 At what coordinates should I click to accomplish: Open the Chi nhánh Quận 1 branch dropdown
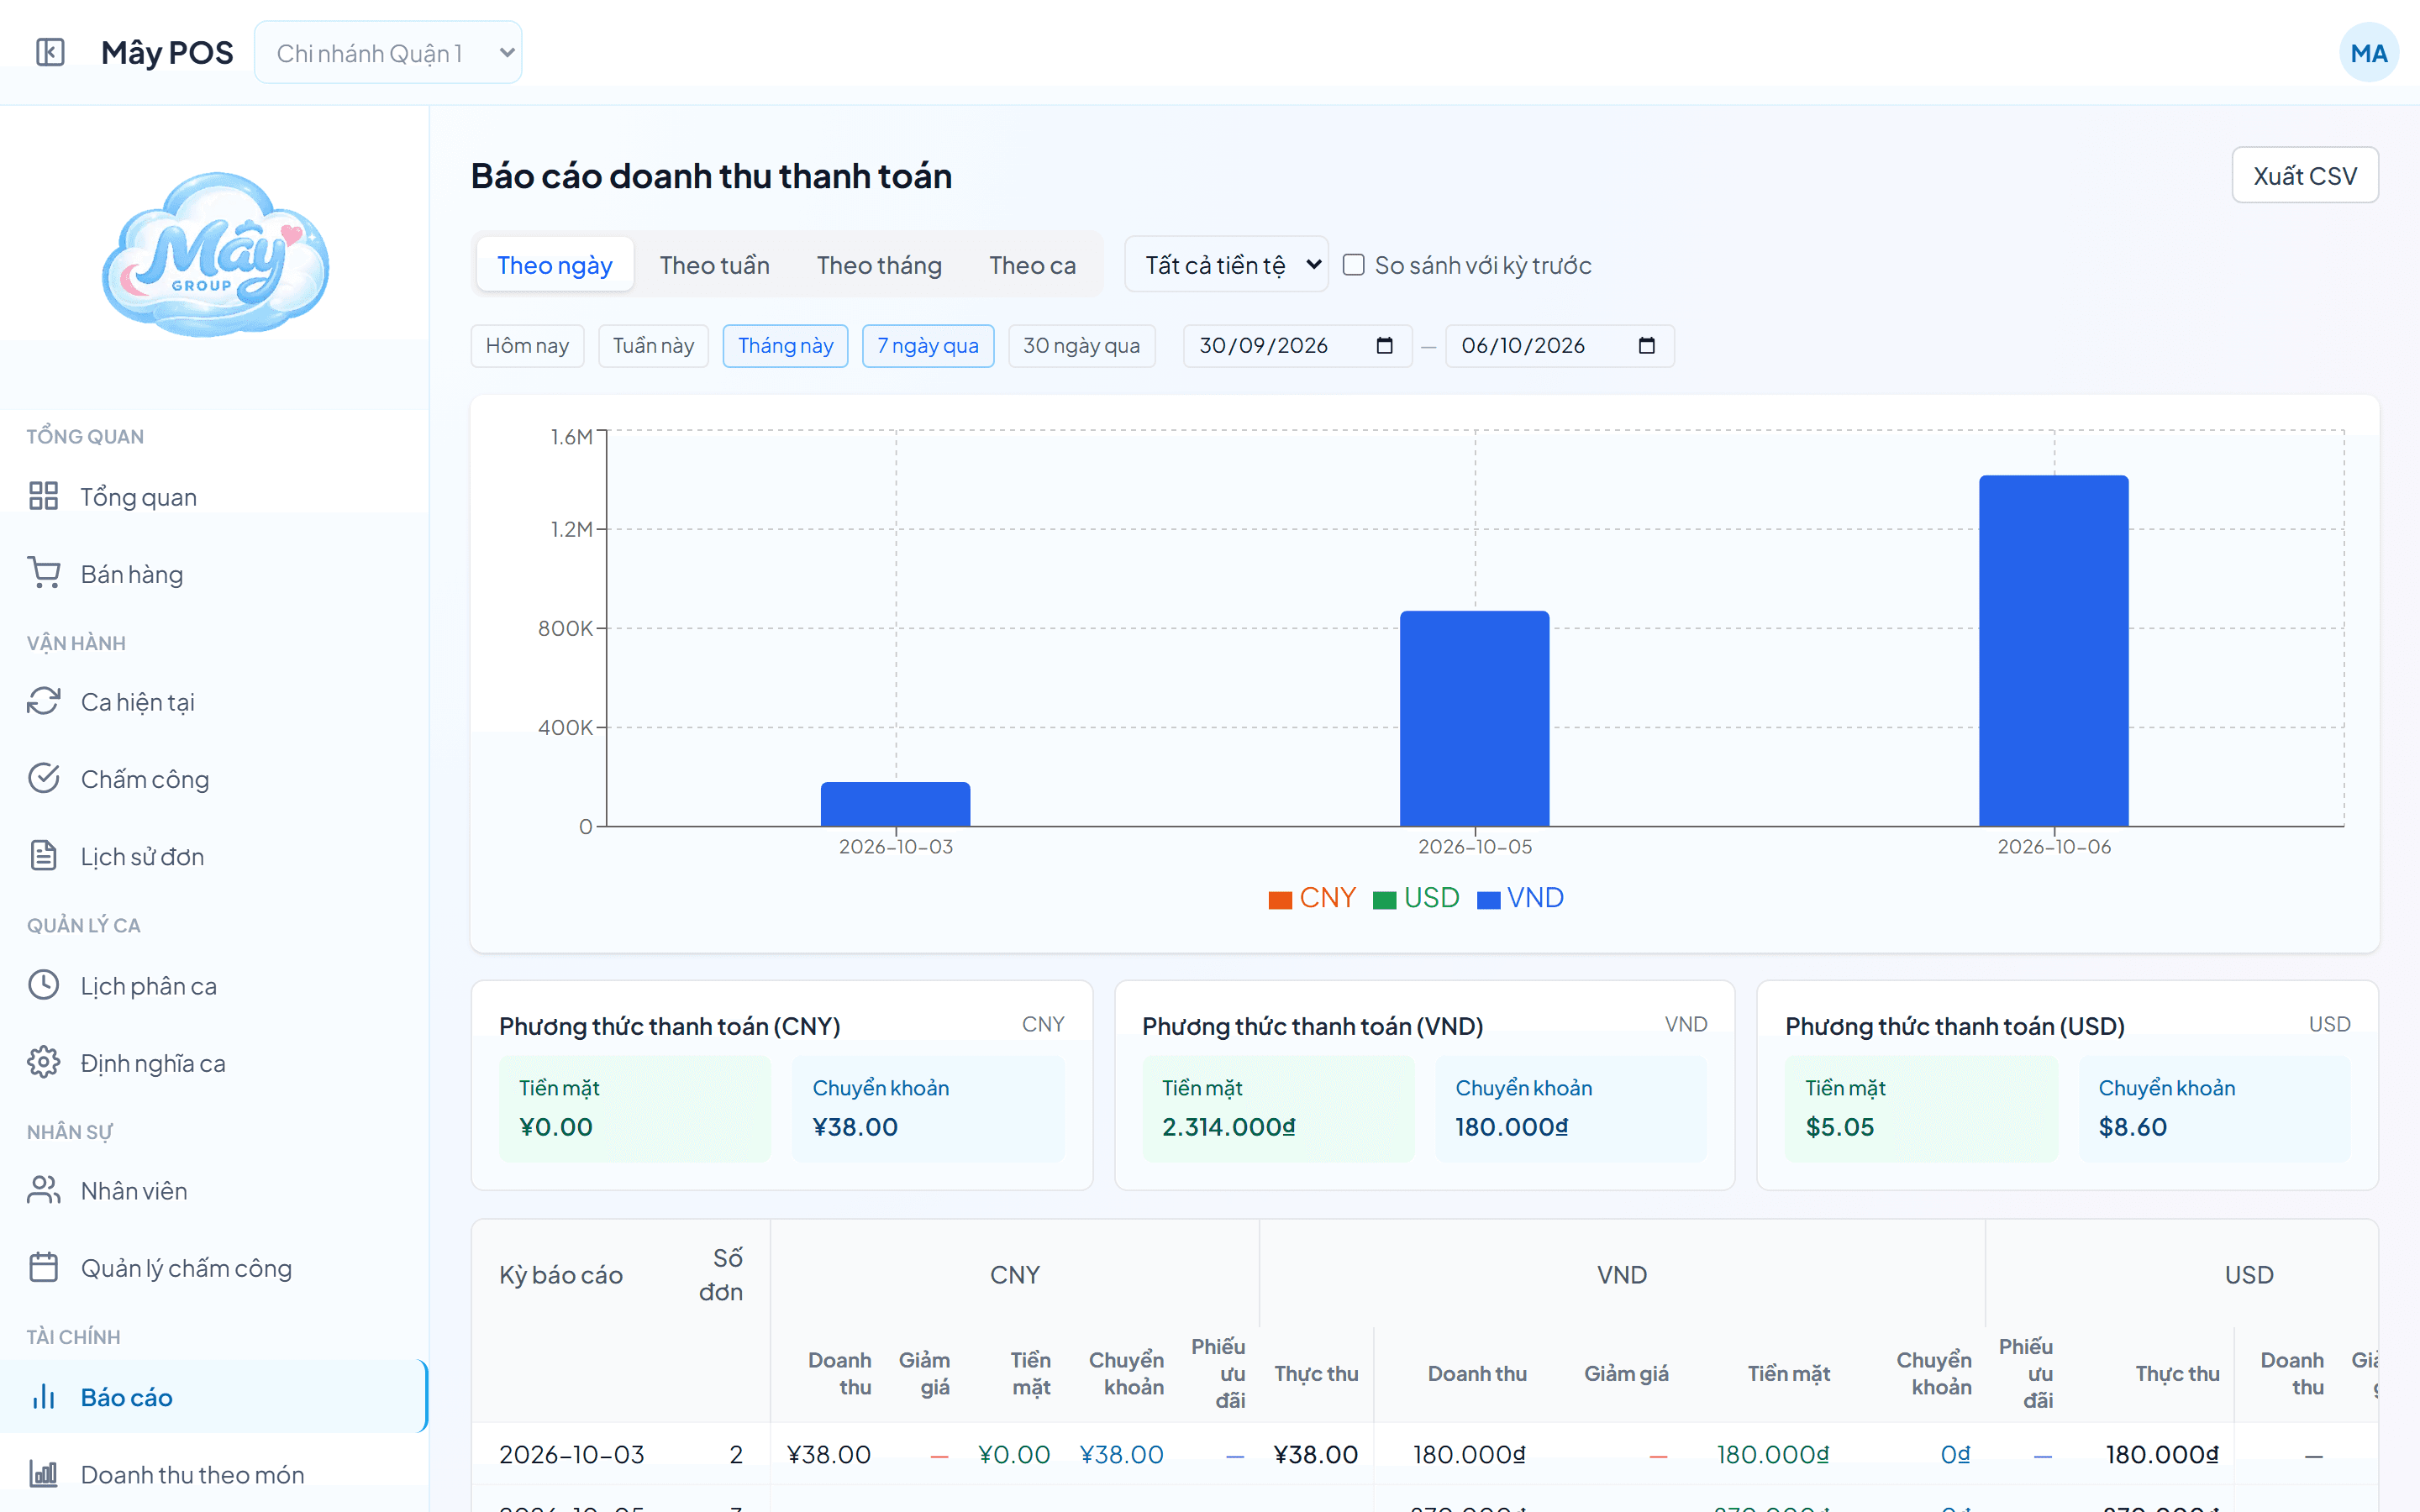point(388,52)
